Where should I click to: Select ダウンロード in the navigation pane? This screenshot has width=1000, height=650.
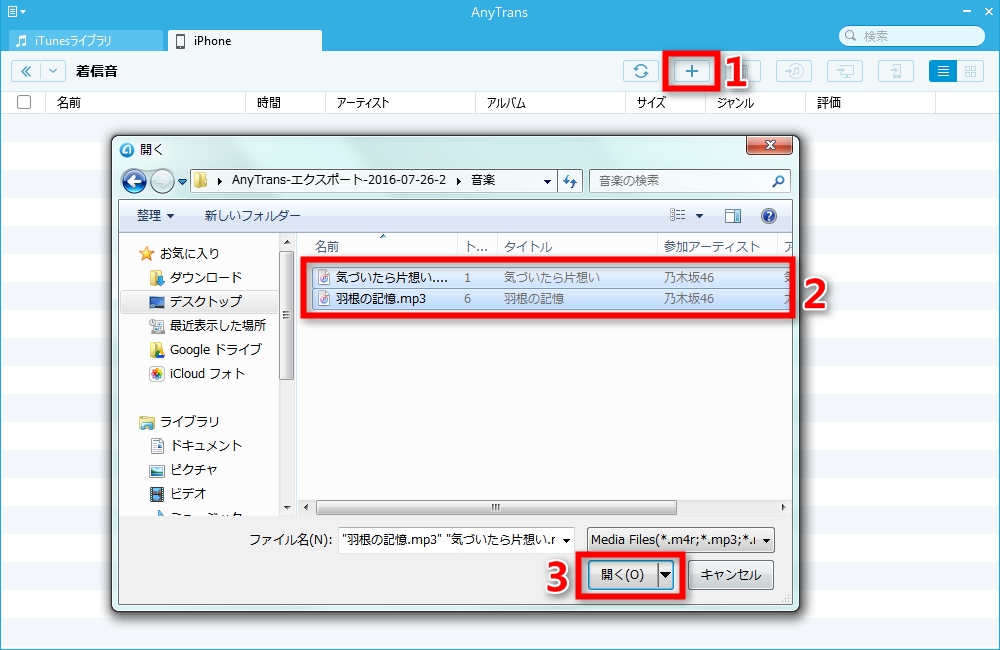pos(196,277)
